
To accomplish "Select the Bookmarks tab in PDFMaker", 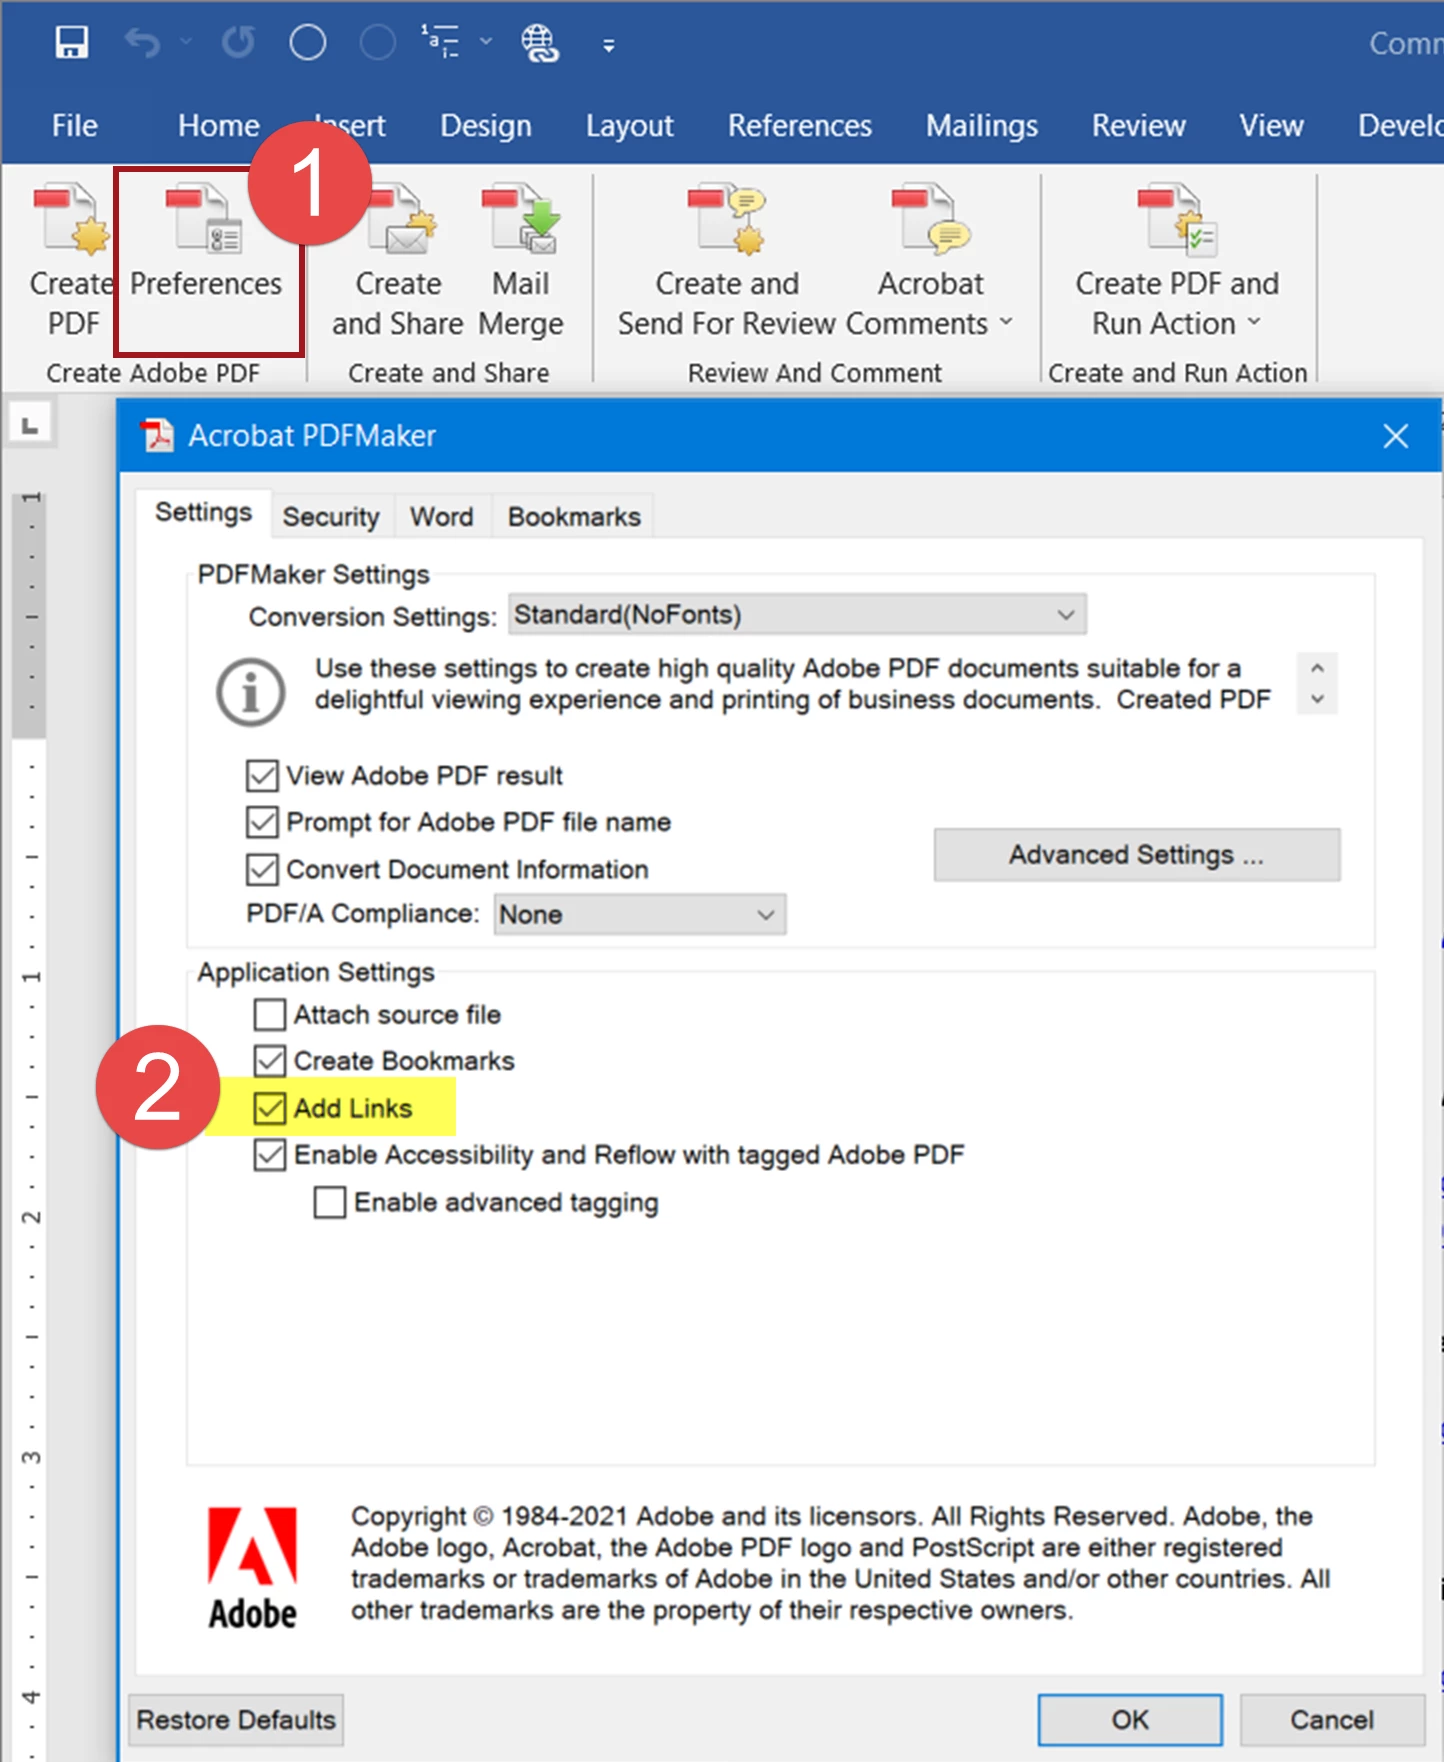I will point(574,517).
